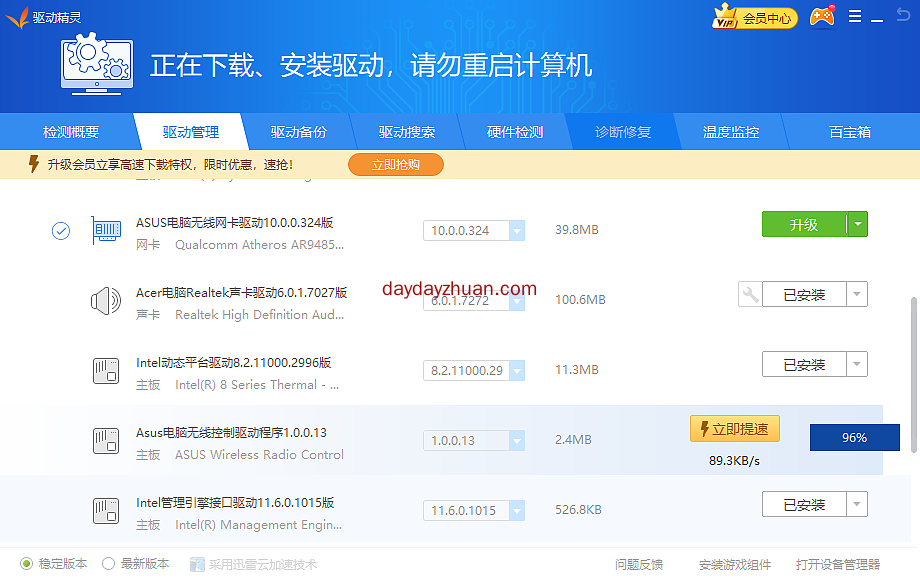Click the monitor with gears header icon
This screenshot has width=920, height=580.
pyautogui.click(x=97, y=64)
